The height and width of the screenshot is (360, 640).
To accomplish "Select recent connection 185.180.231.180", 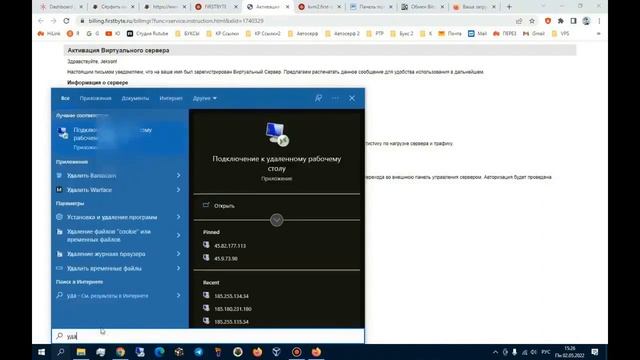I will point(233,309).
